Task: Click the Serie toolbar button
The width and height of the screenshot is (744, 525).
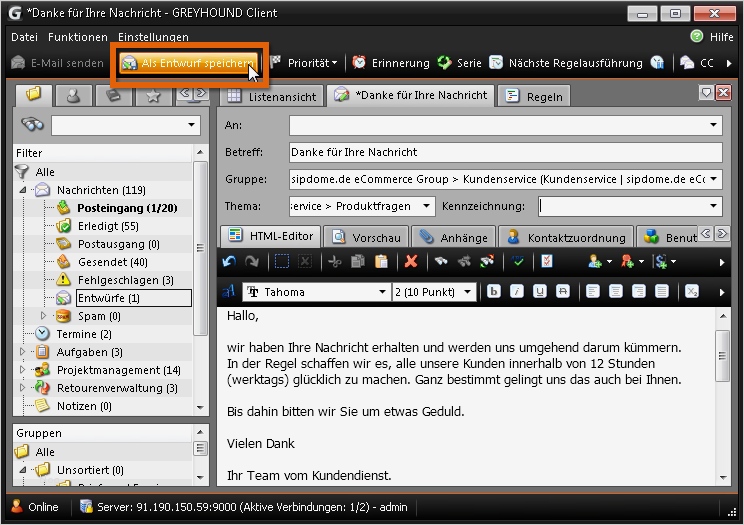Action: (459, 63)
